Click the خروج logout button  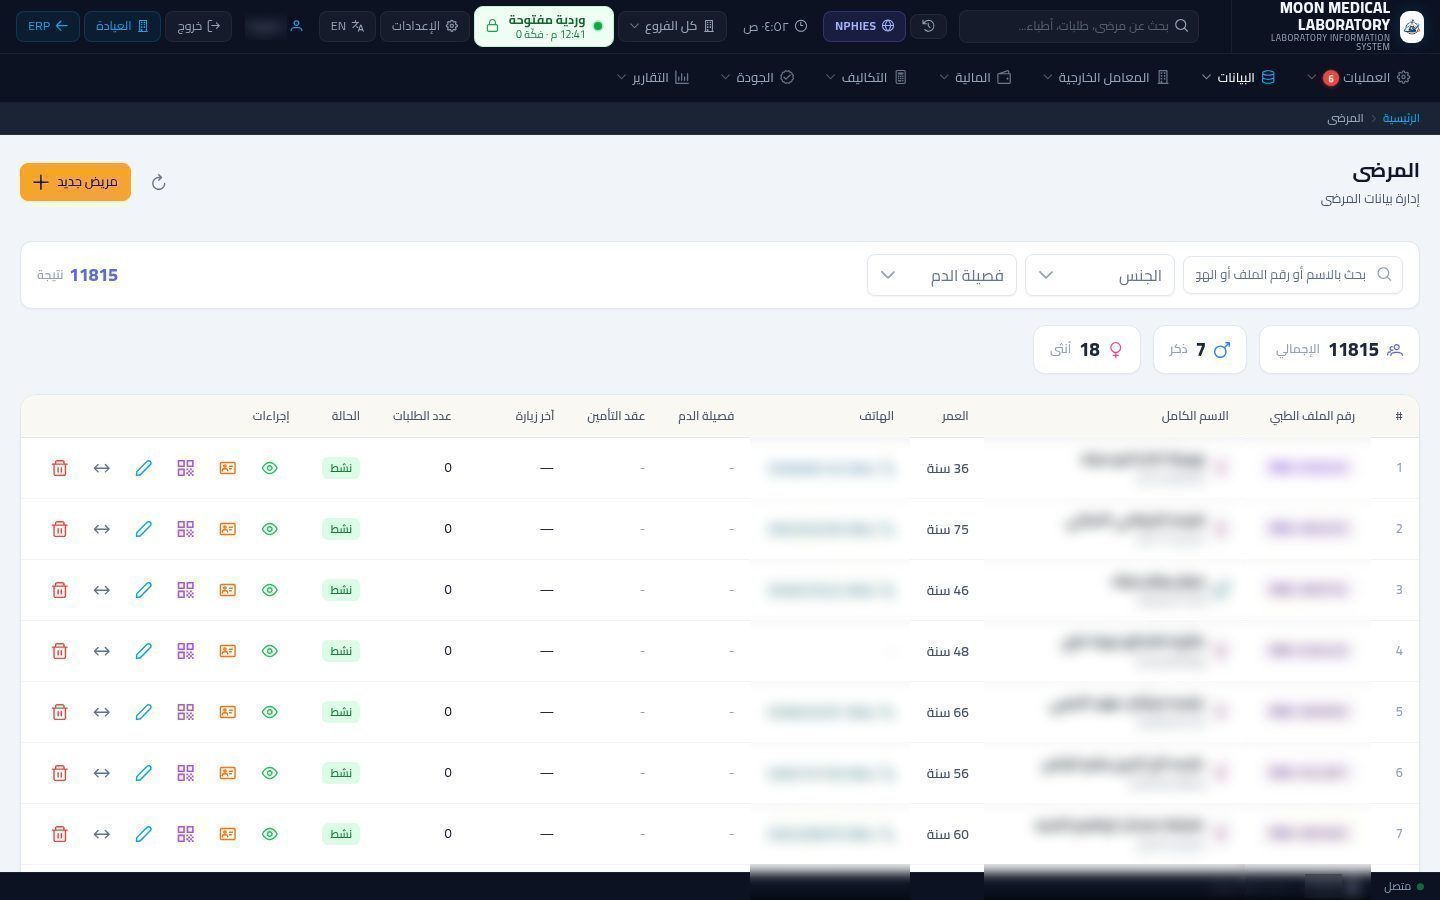tap(198, 26)
